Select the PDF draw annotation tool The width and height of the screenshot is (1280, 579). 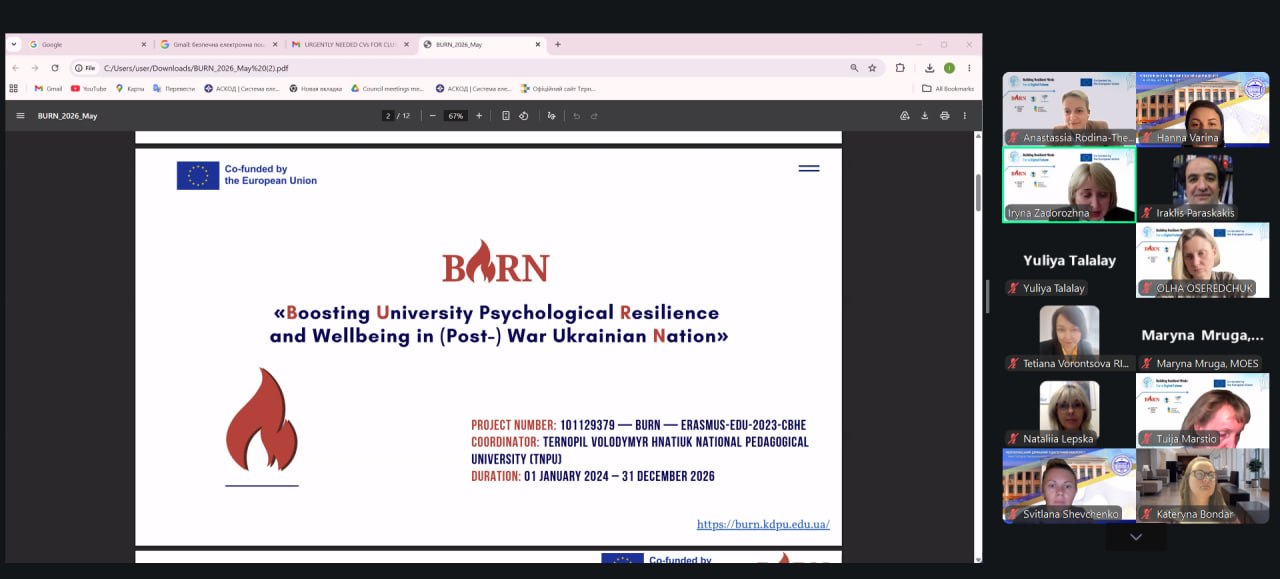pos(551,116)
